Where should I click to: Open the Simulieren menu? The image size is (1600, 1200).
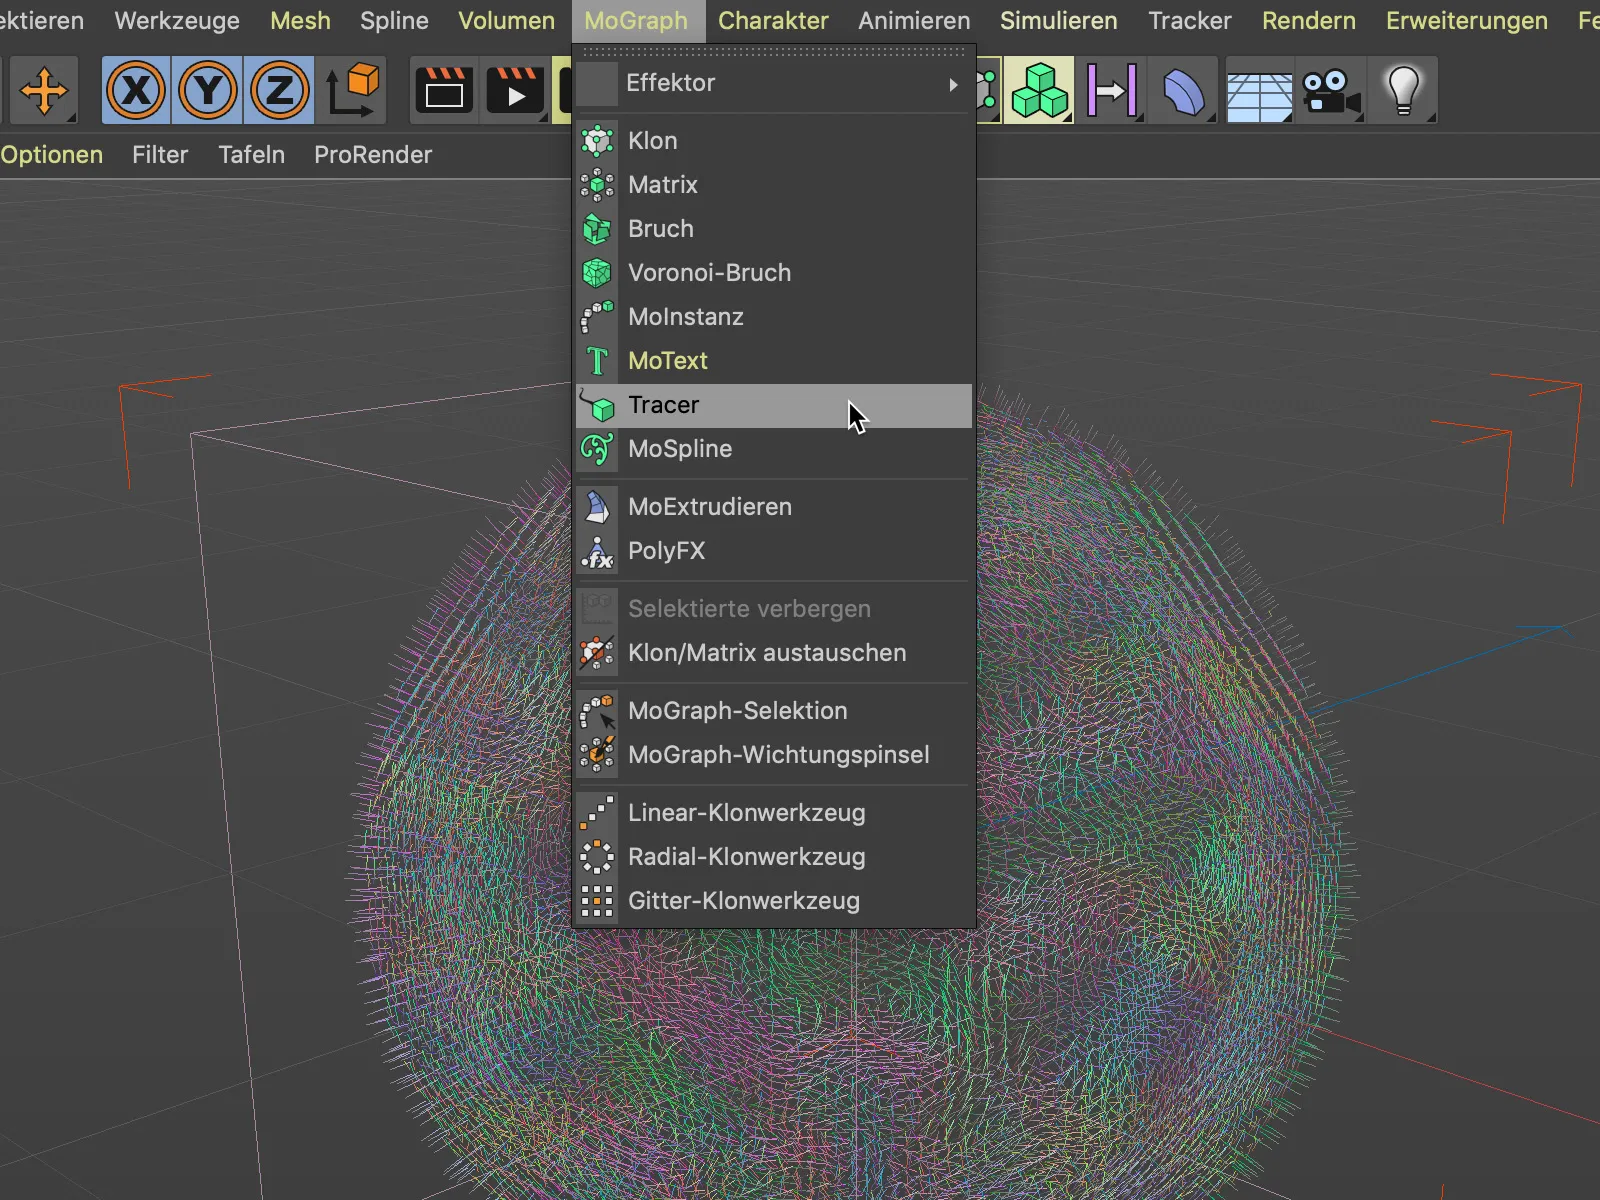pos(1058,21)
